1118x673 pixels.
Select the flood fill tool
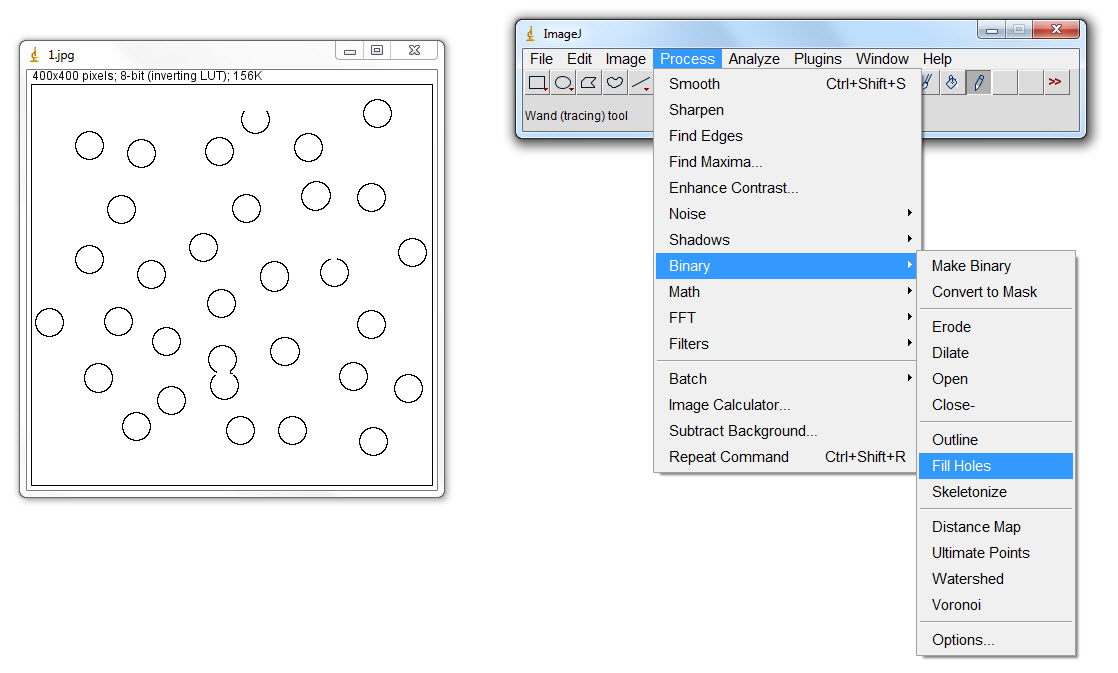pos(954,82)
